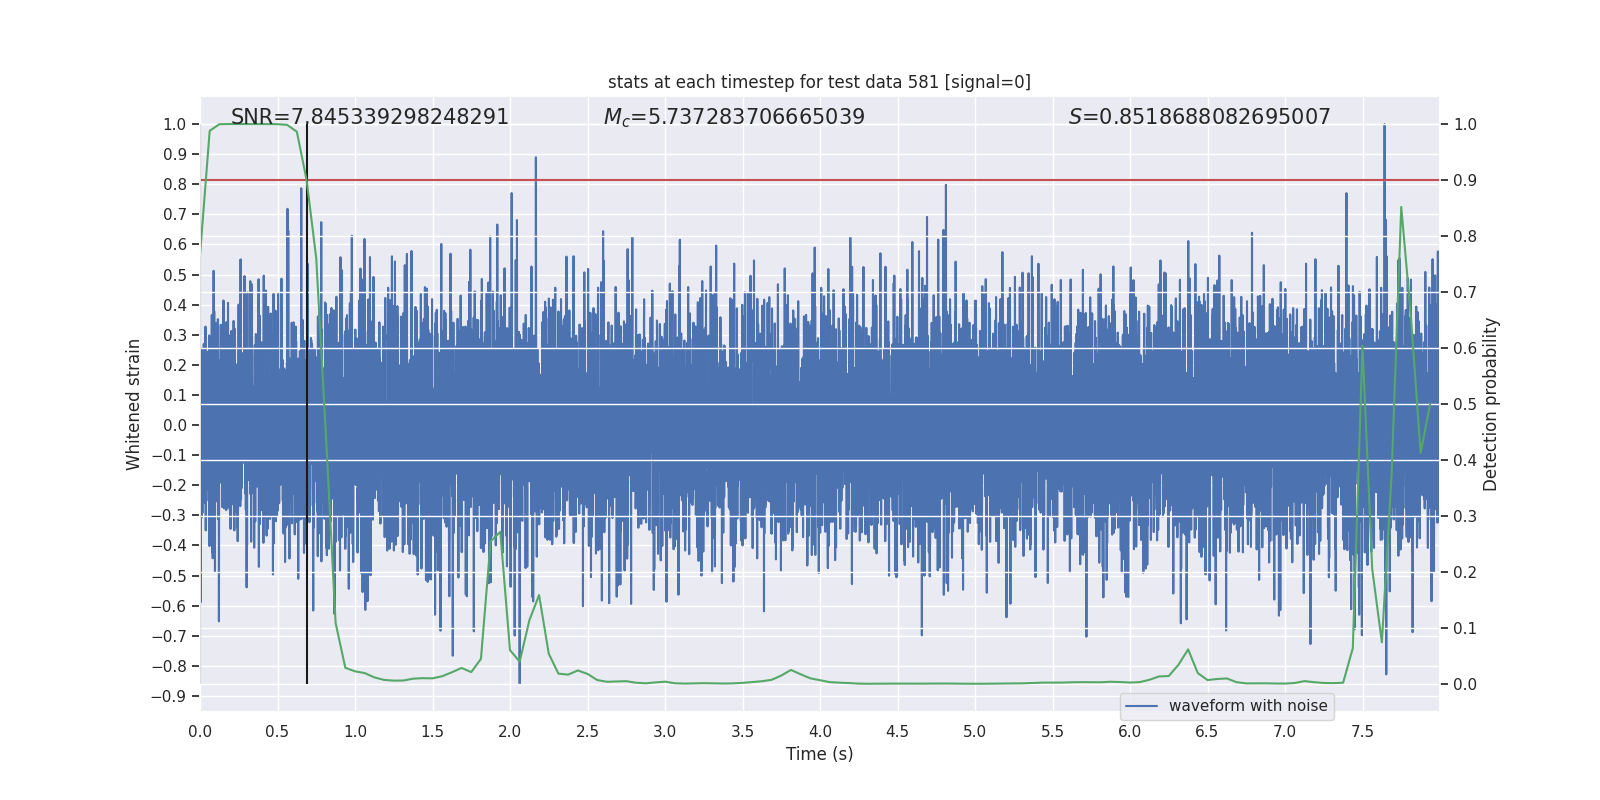The width and height of the screenshot is (1600, 800).
Task: Click the 'Whitened strain' y-axis label
Action: (134, 404)
